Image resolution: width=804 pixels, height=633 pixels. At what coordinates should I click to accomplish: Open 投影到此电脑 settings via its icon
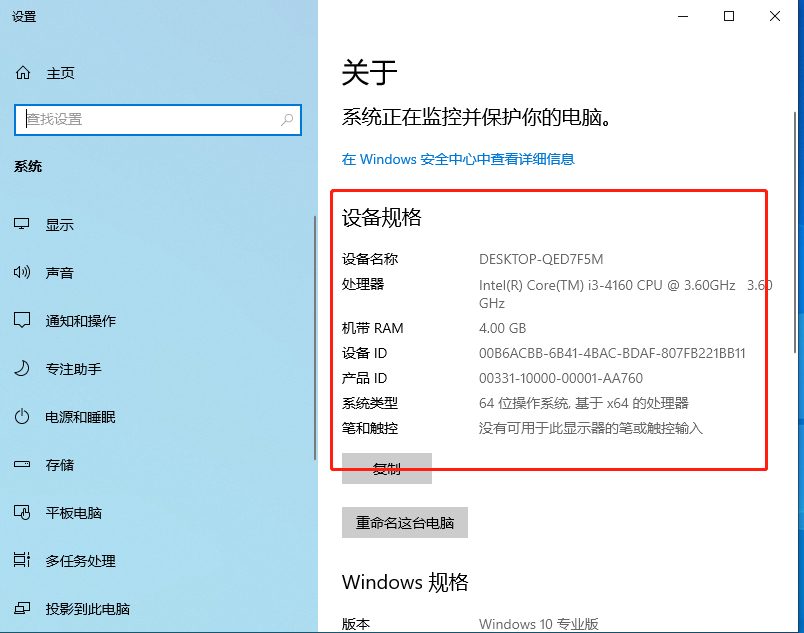click(x=22, y=609)
